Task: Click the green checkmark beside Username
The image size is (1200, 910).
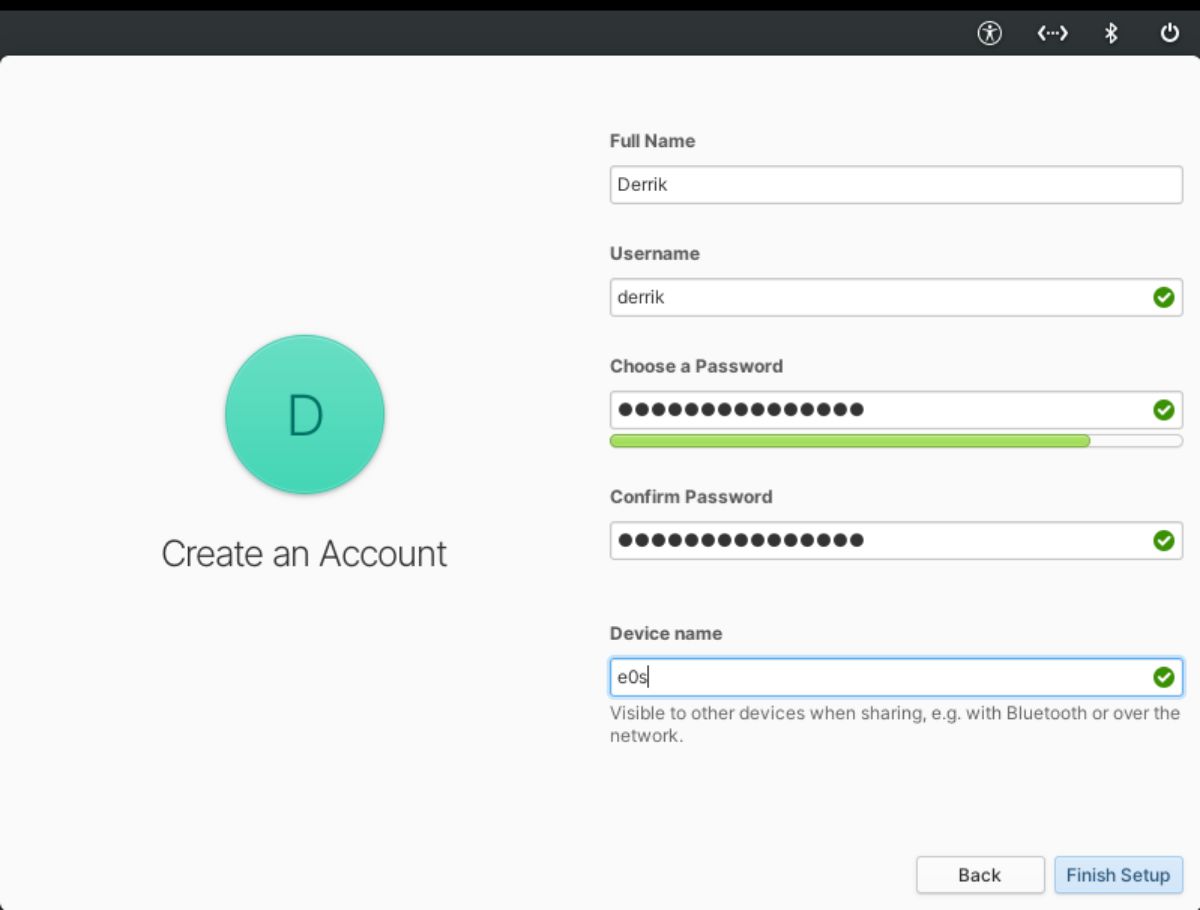Action: (1163, 297)
